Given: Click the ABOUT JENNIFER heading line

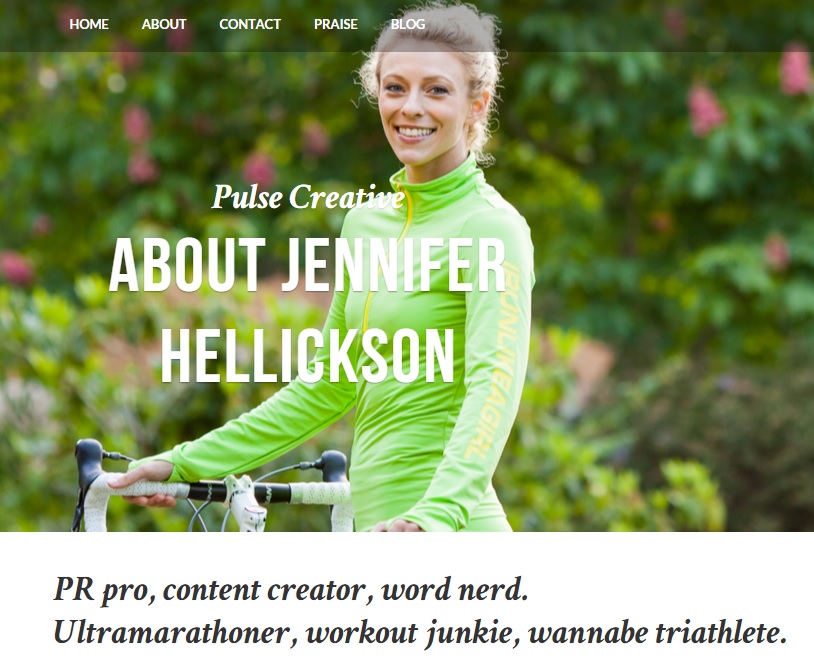Looking at the screenshot, I should (307, 265).
